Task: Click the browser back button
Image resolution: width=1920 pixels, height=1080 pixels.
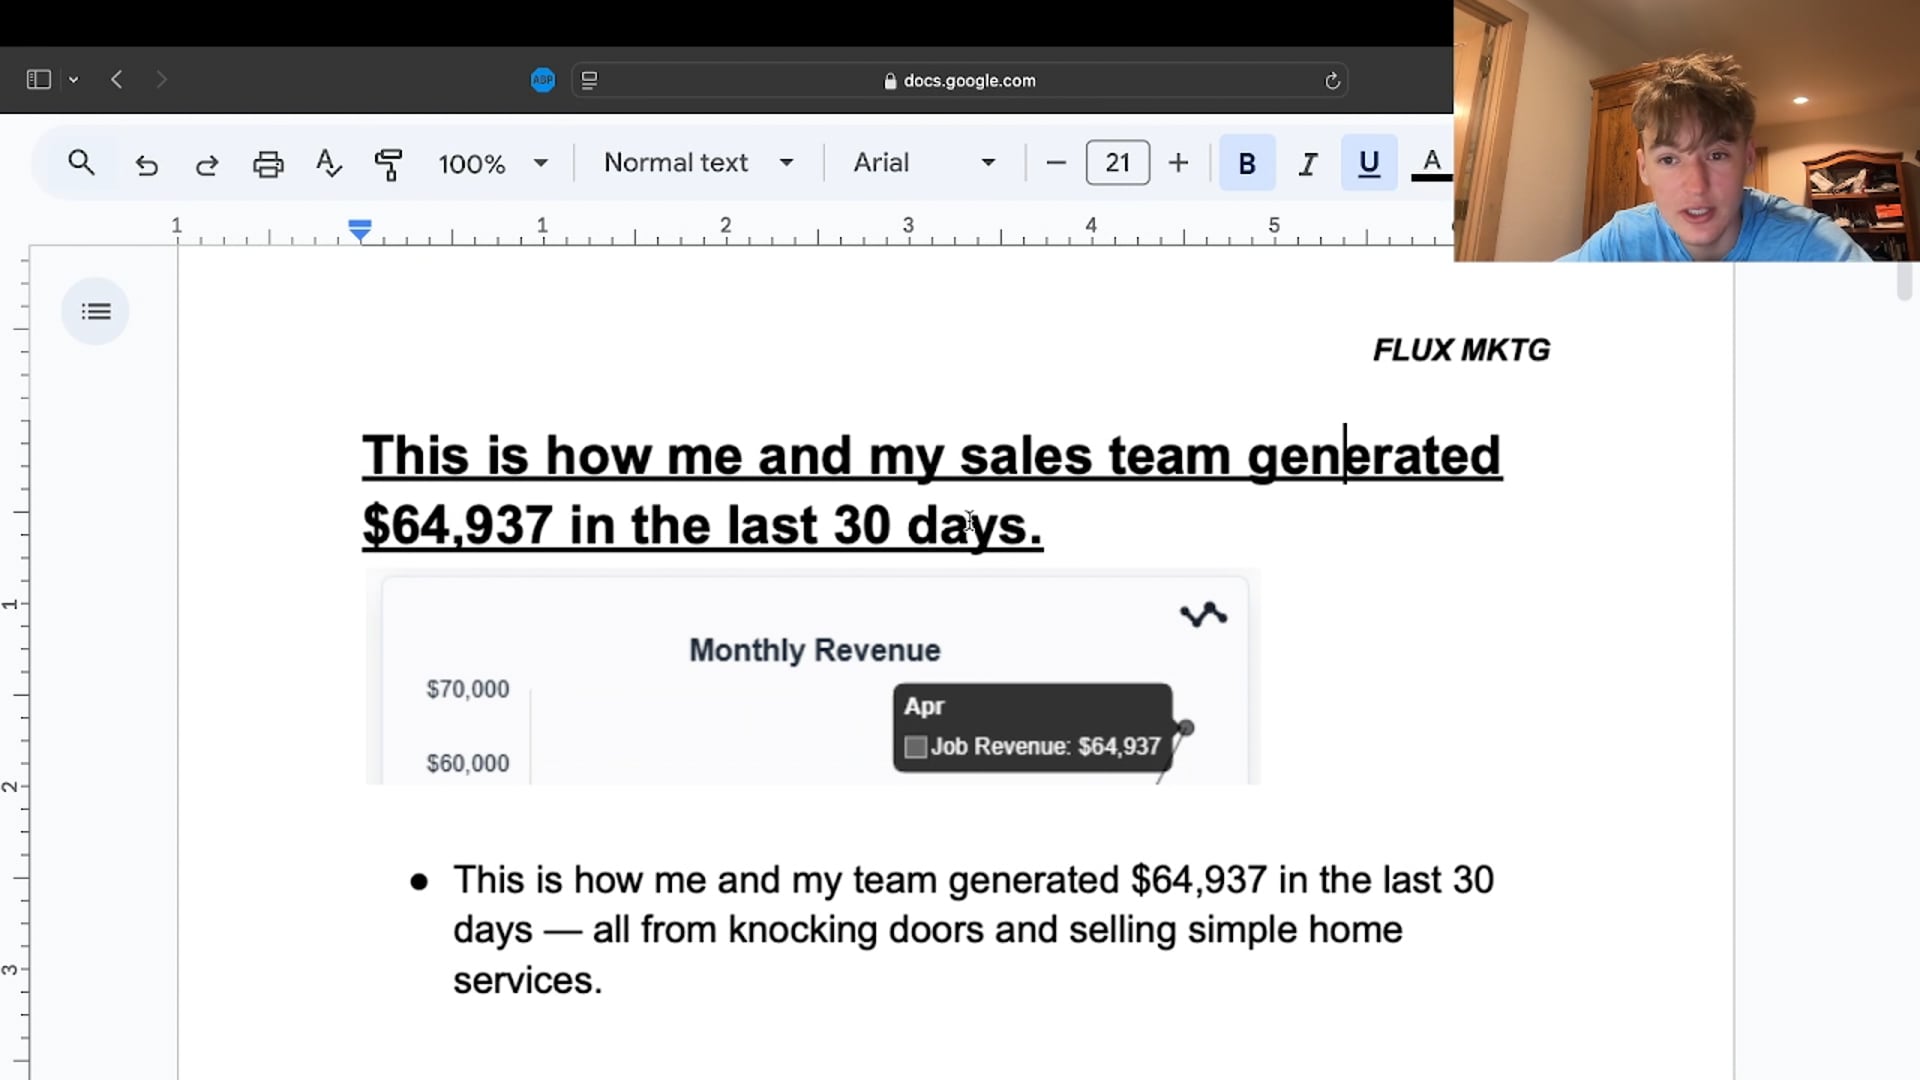Action: pos(117,79)
